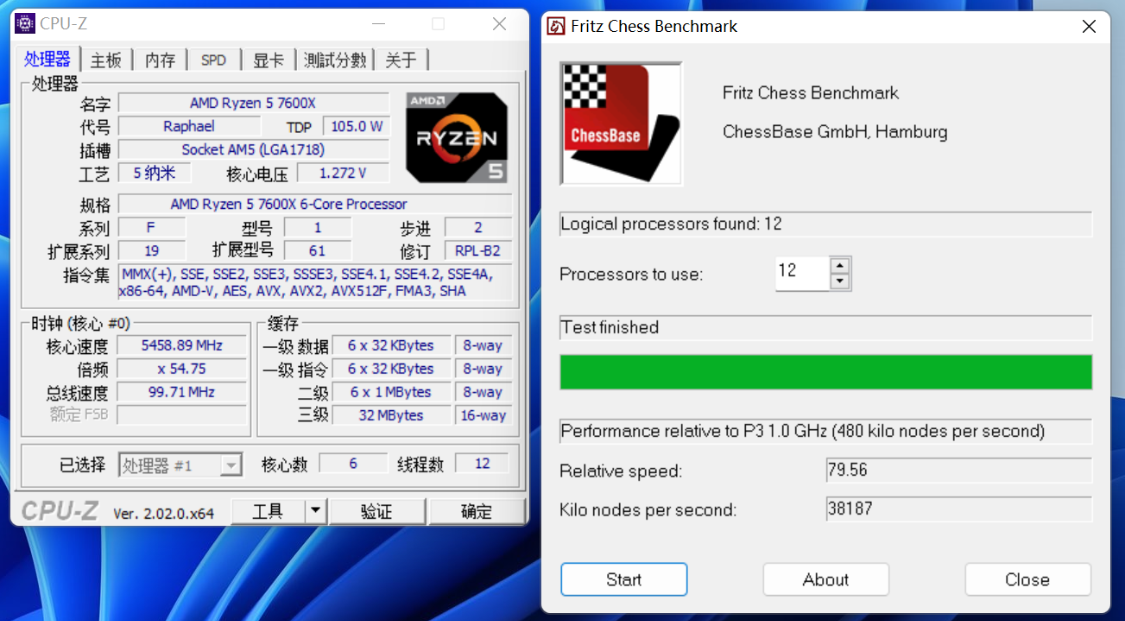Image resolution: width=1125 pixels, height=621 pixels.
Task: Click the CPU-Z application icon in titlebar
Action: tap(23, 23)
